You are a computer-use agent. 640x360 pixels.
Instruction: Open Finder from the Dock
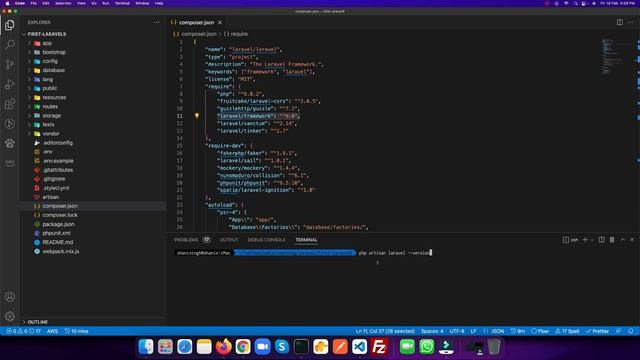(146, 347)
